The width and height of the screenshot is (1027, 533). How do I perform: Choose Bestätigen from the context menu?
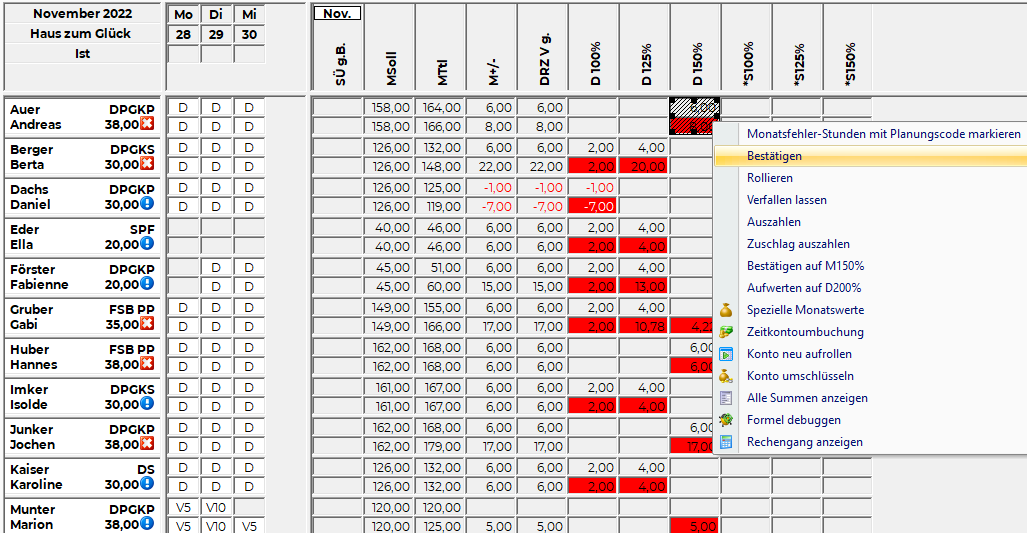774,156
